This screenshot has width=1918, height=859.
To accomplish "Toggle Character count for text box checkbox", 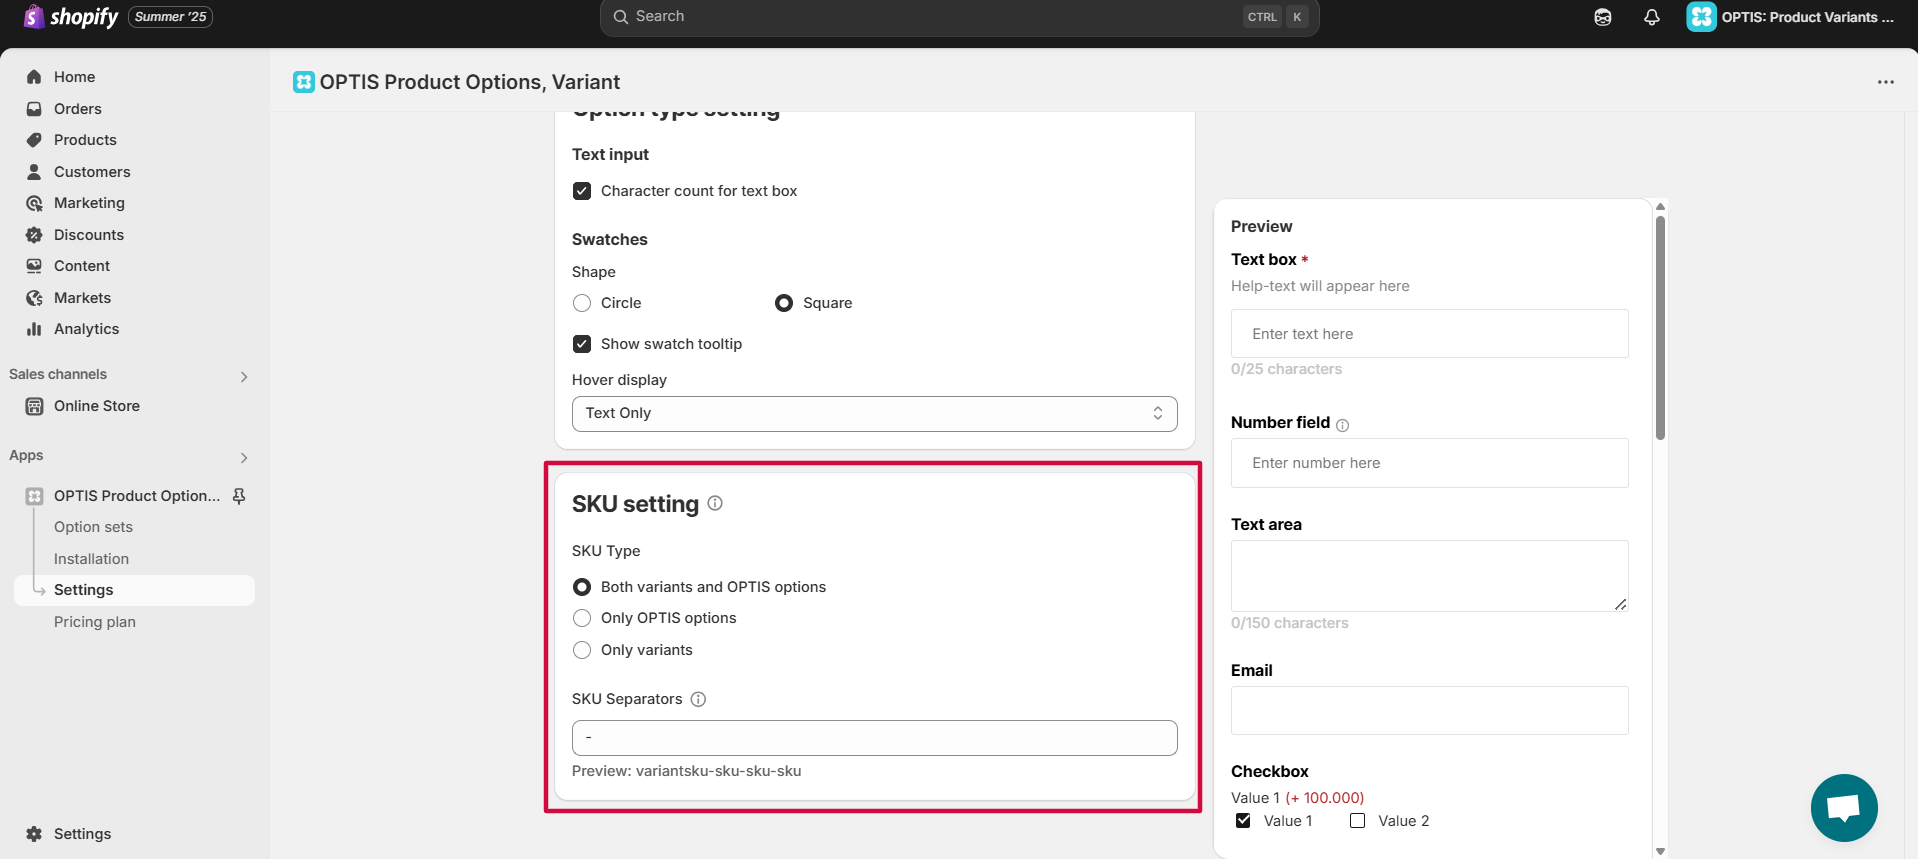I will [582, 191].
